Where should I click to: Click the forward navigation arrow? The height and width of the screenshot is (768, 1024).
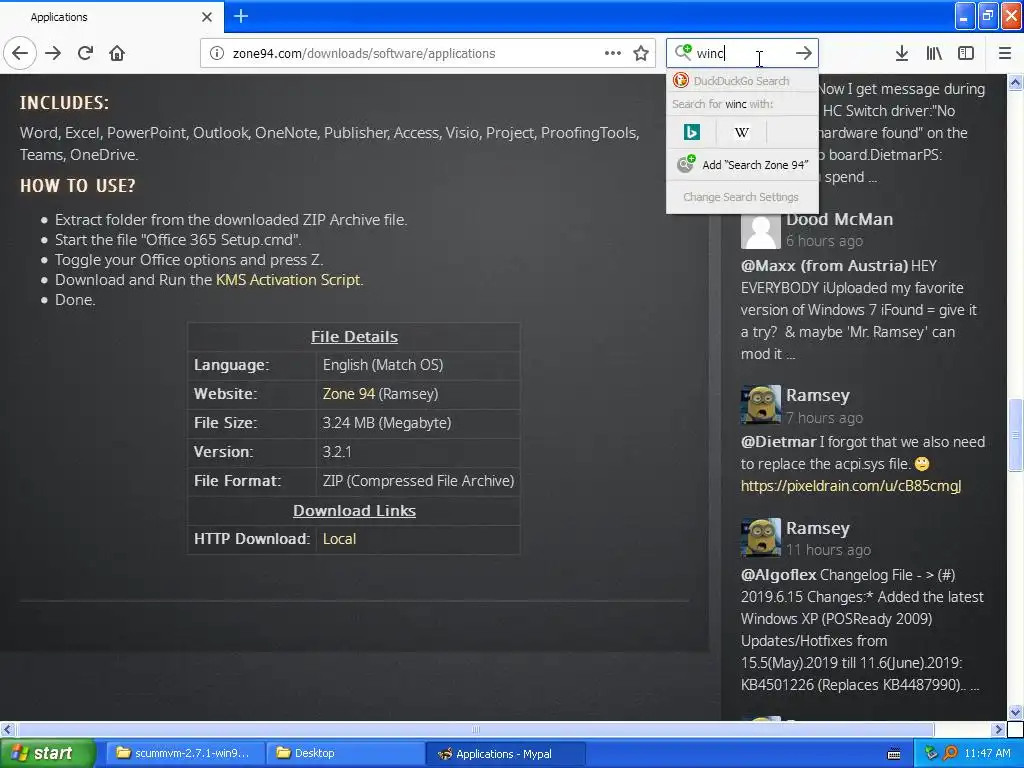tap(53, 53)
